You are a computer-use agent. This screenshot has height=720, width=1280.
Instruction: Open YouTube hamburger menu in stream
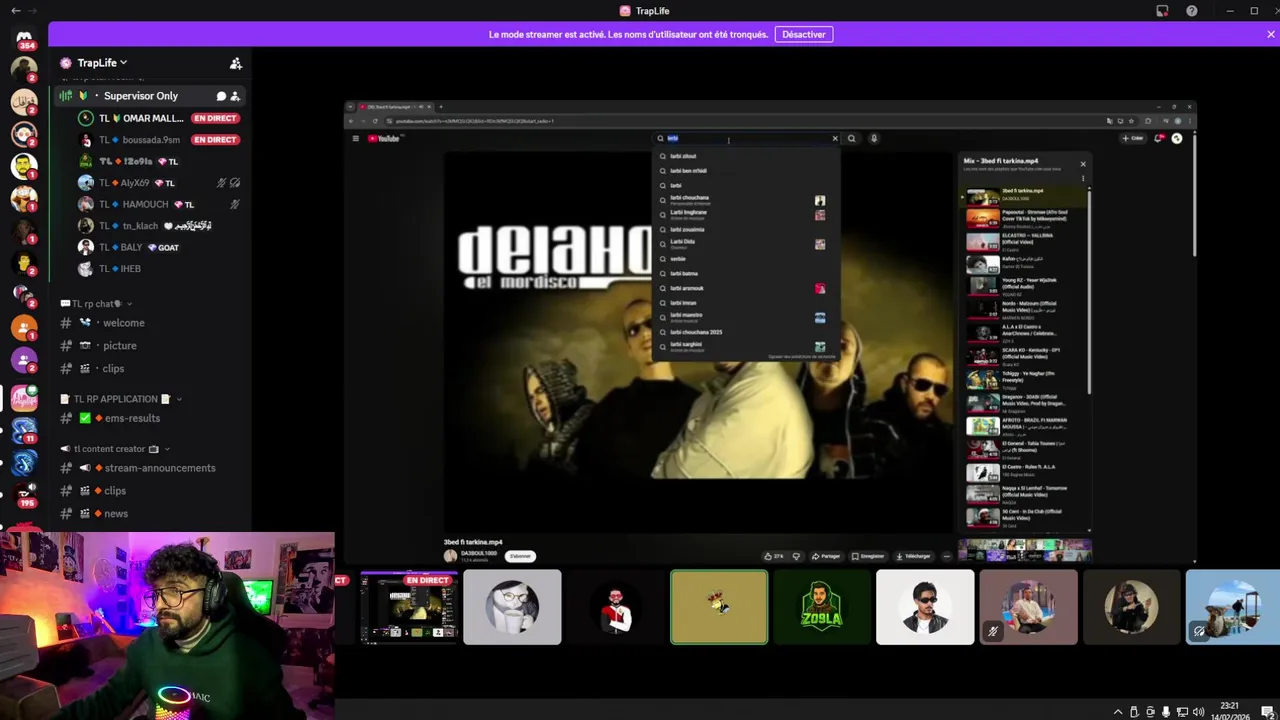tap(355, 139)
